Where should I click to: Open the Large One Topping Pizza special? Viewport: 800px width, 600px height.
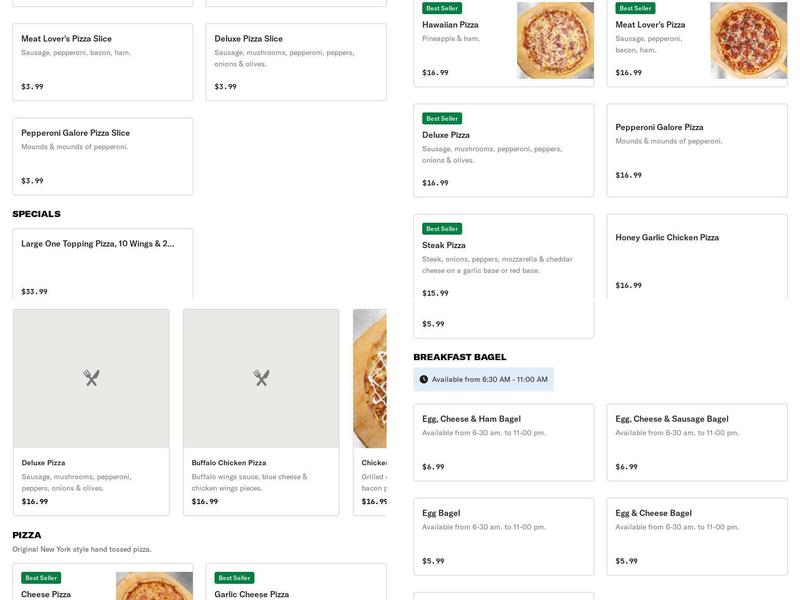pos(101,262)
